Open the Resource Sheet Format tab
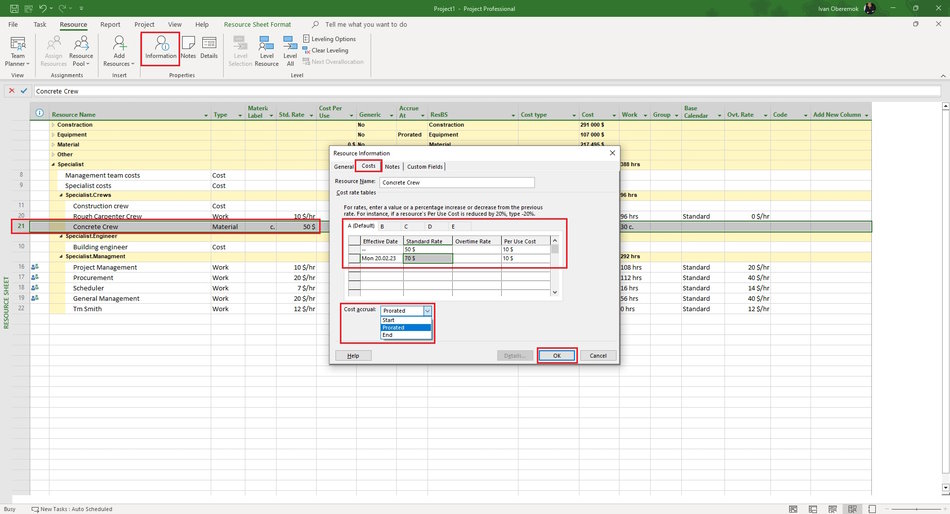950x514 pixels. (257, 24)
